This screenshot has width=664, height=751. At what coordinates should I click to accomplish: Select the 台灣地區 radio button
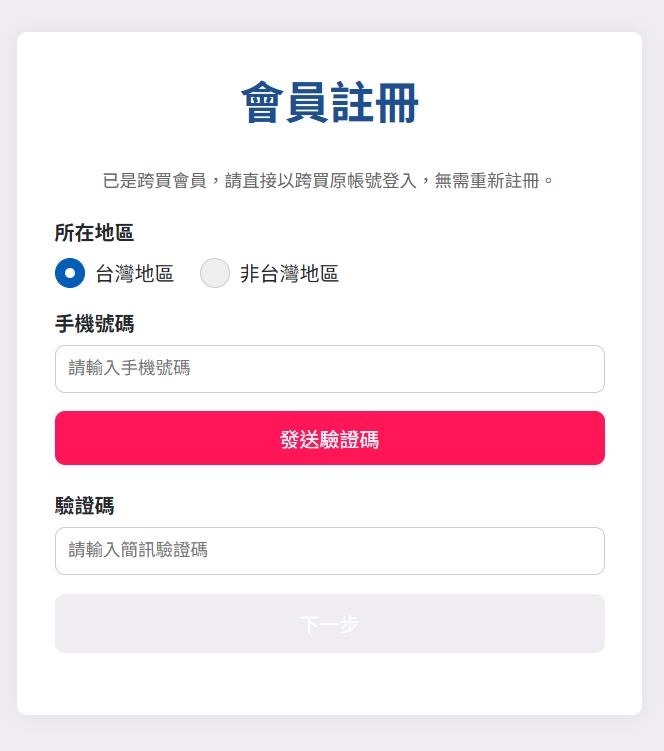point(70,273)
